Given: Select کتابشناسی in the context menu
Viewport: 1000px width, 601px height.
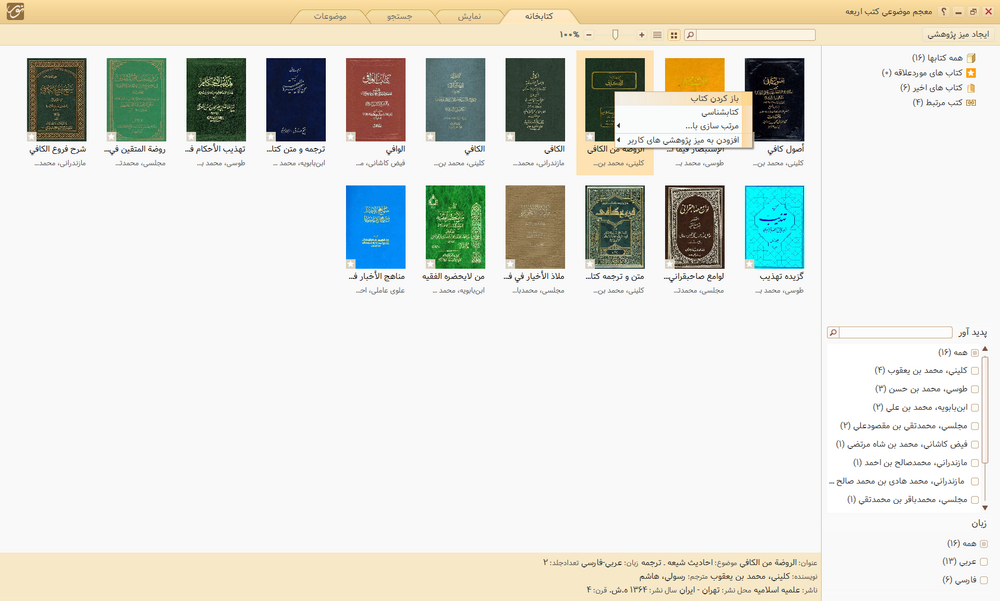Looking at the screenshot, I should [x=683, y=112].
